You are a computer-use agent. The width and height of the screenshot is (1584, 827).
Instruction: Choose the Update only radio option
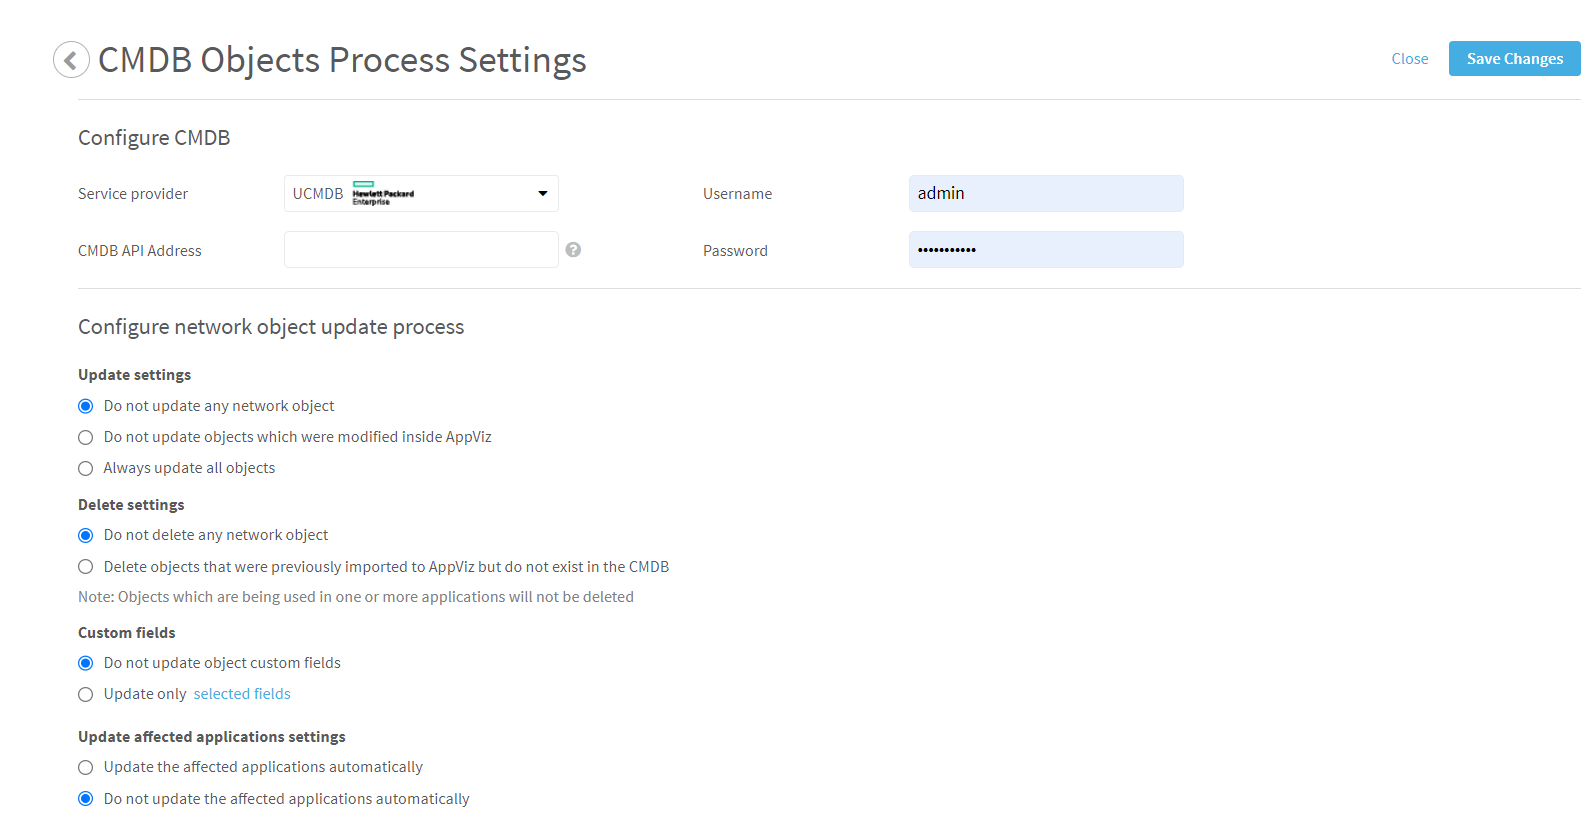point(86,694)
